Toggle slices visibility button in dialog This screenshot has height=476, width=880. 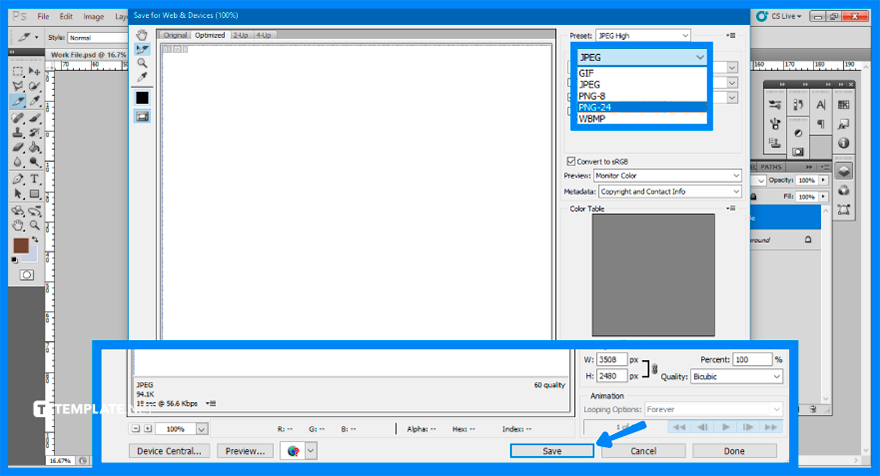pyautogui.click(x=142, y=116)
